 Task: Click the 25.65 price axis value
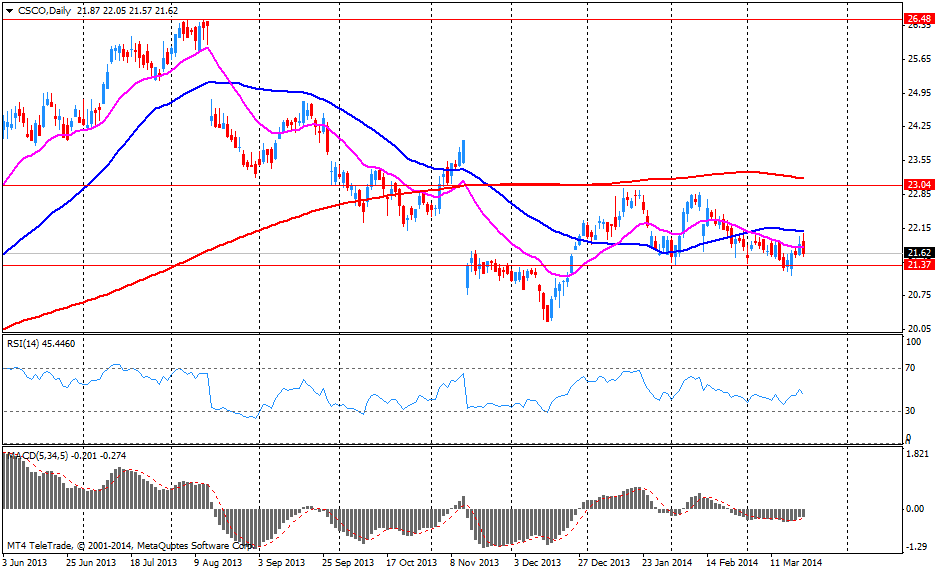[920, 59]
